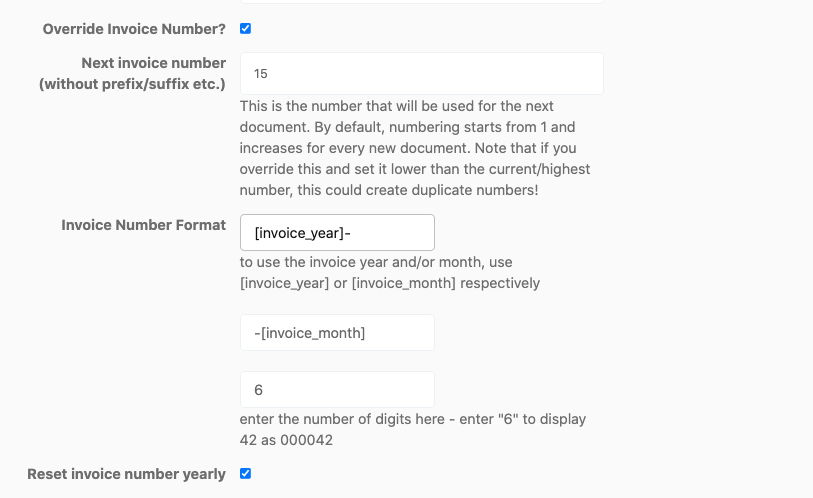This screenshot has height=498, width=813.
Task: Click the '42 as 000042' example text
Action: tap(286, 440)
